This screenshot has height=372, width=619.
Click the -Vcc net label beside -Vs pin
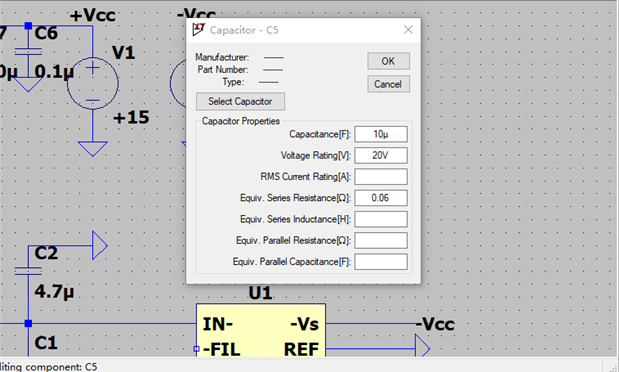click(435, 324)
